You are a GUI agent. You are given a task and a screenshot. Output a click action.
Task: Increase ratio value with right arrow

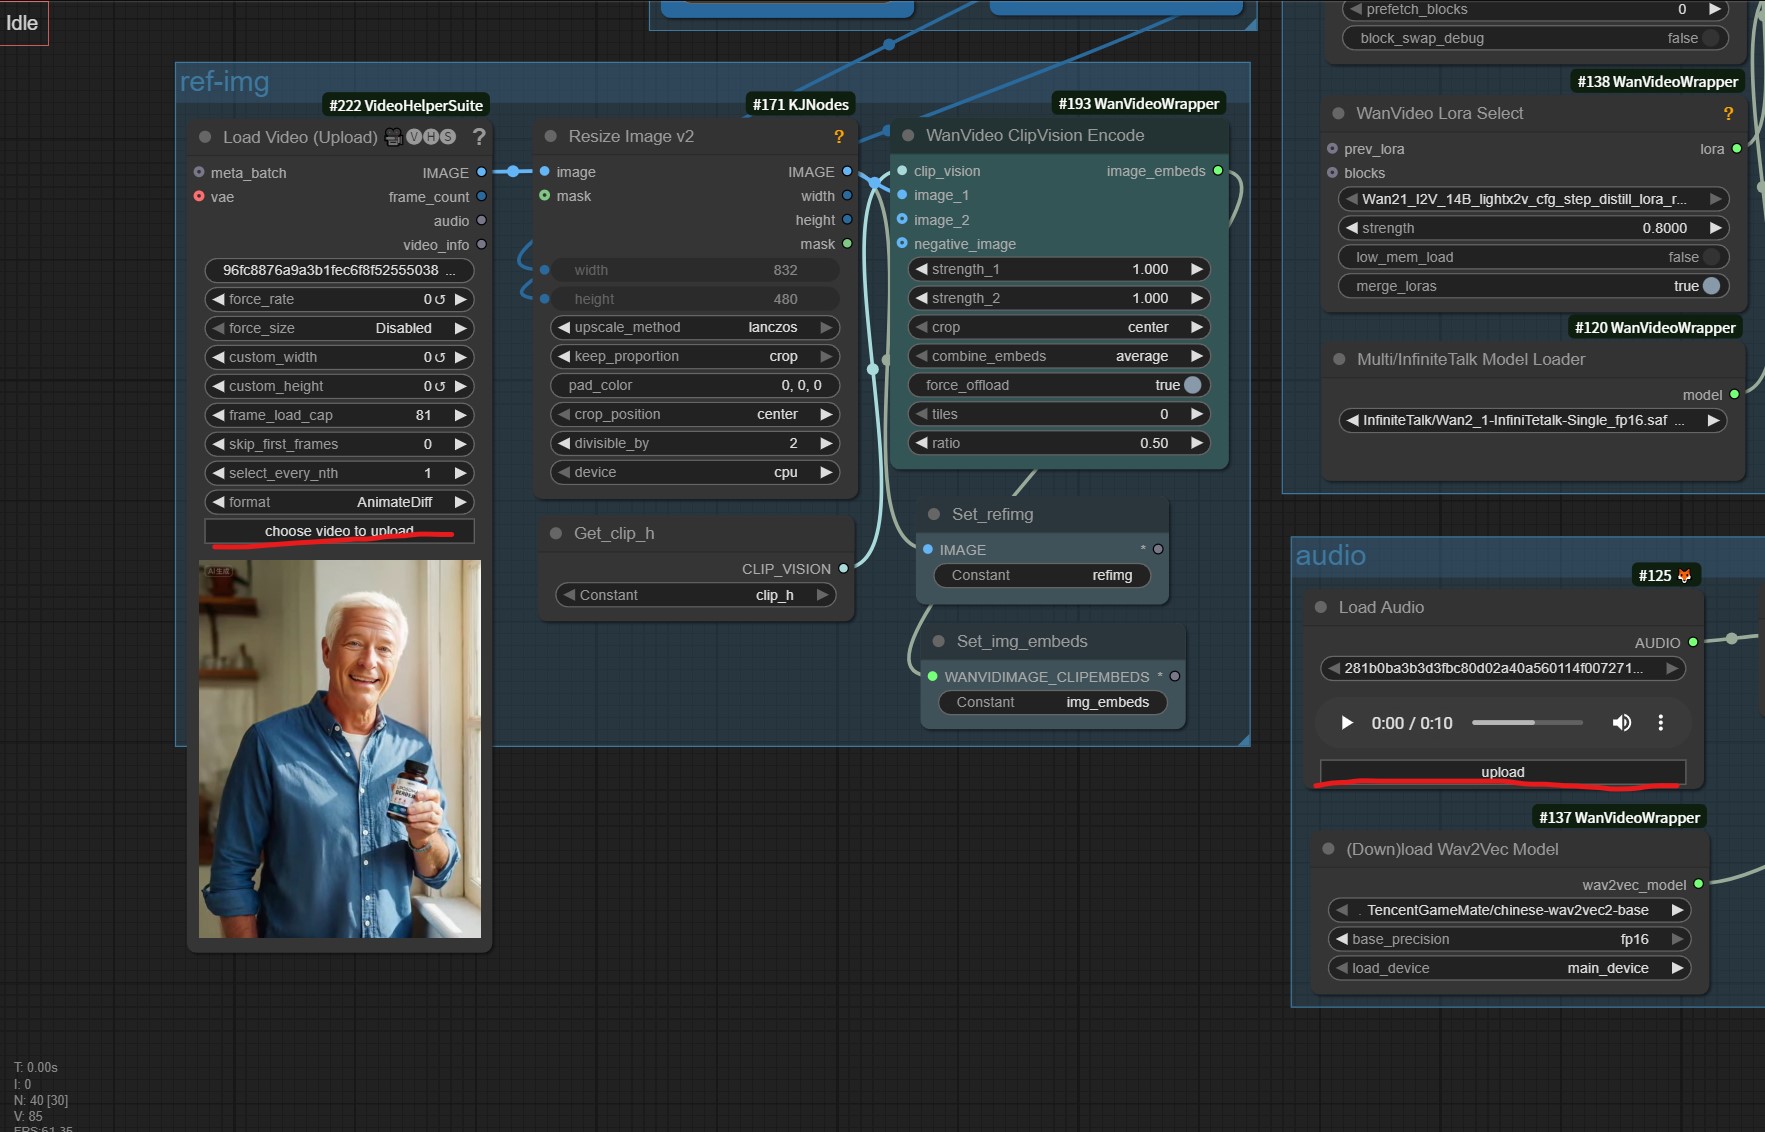pos(1196,443)
